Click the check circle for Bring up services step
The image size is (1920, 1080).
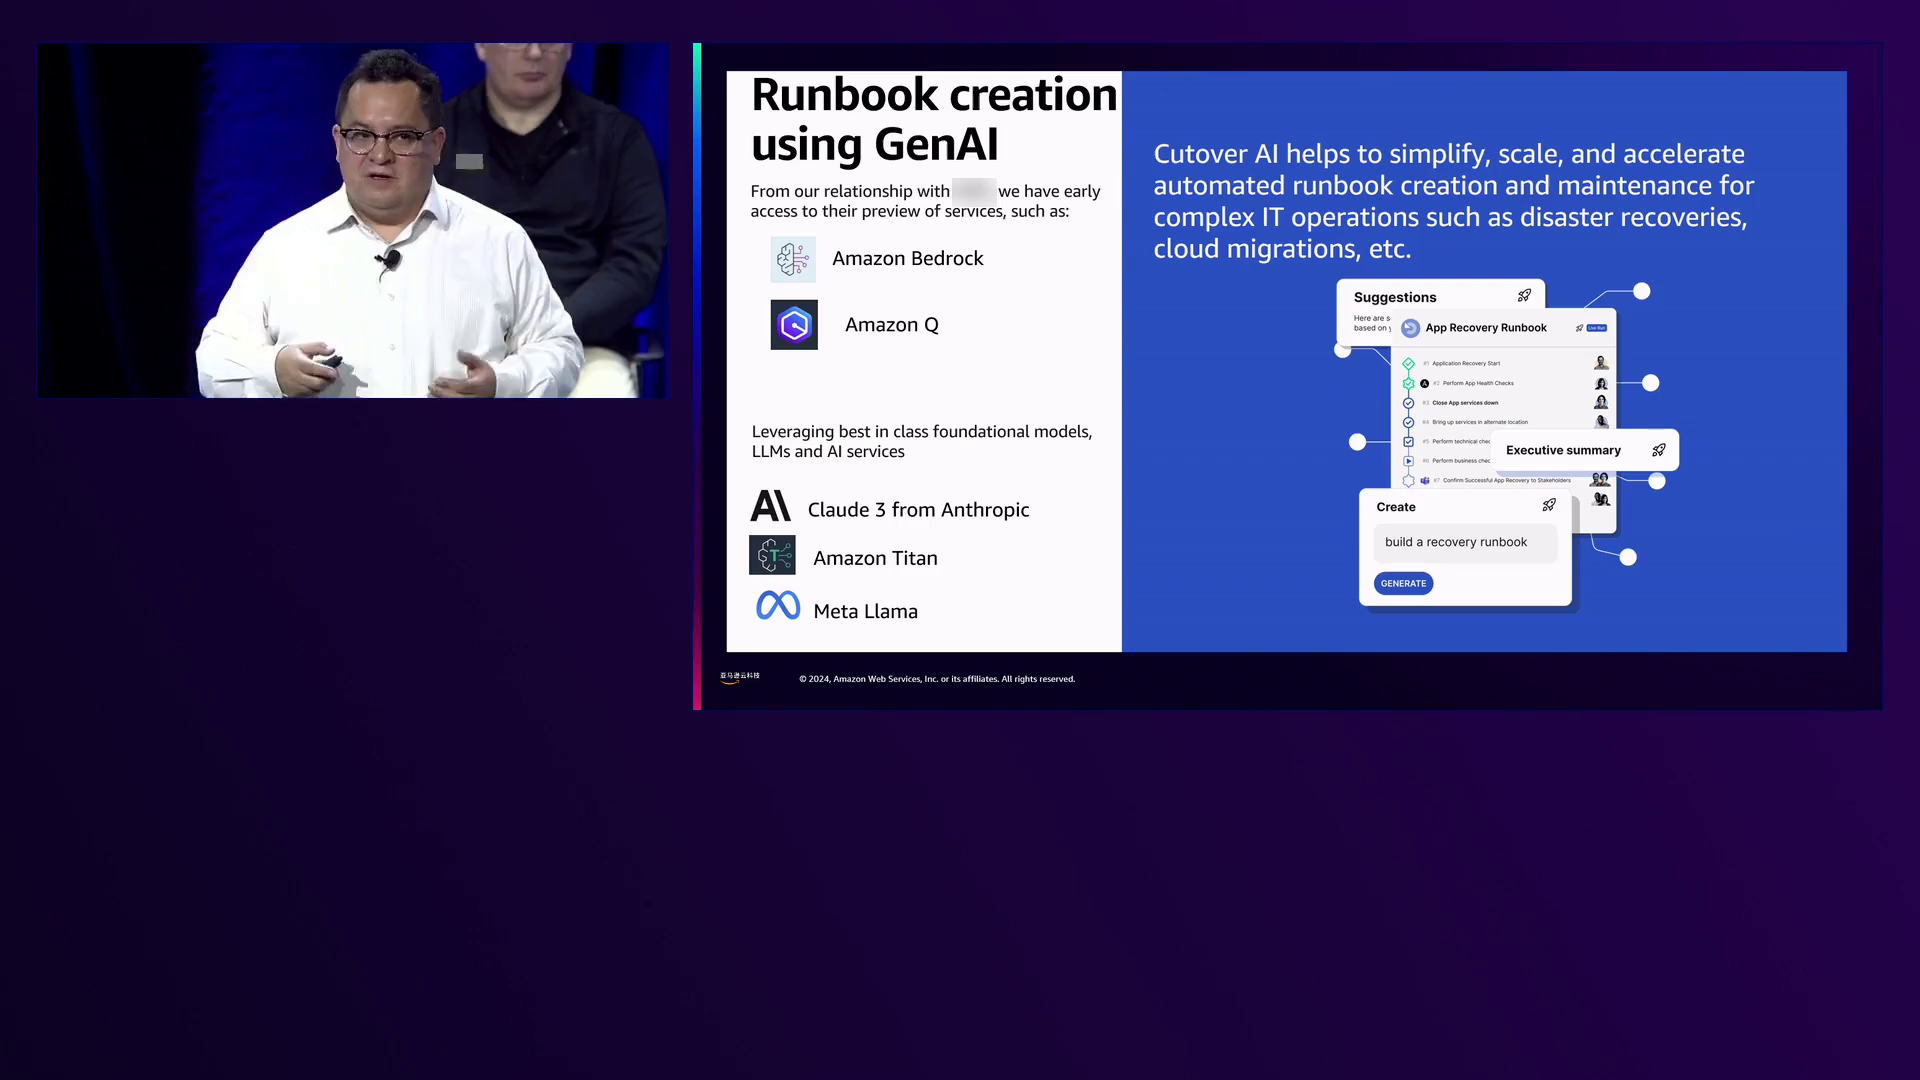click(x=1408, y=422)
